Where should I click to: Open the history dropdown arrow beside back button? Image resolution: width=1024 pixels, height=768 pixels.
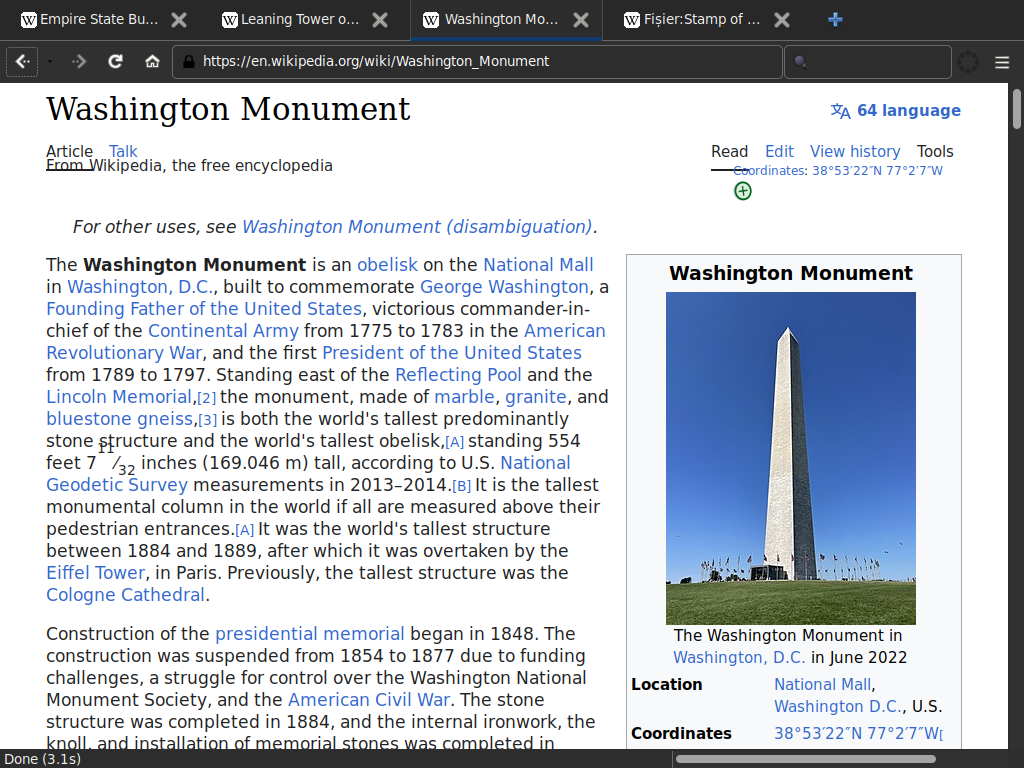[x=50, y=61]
